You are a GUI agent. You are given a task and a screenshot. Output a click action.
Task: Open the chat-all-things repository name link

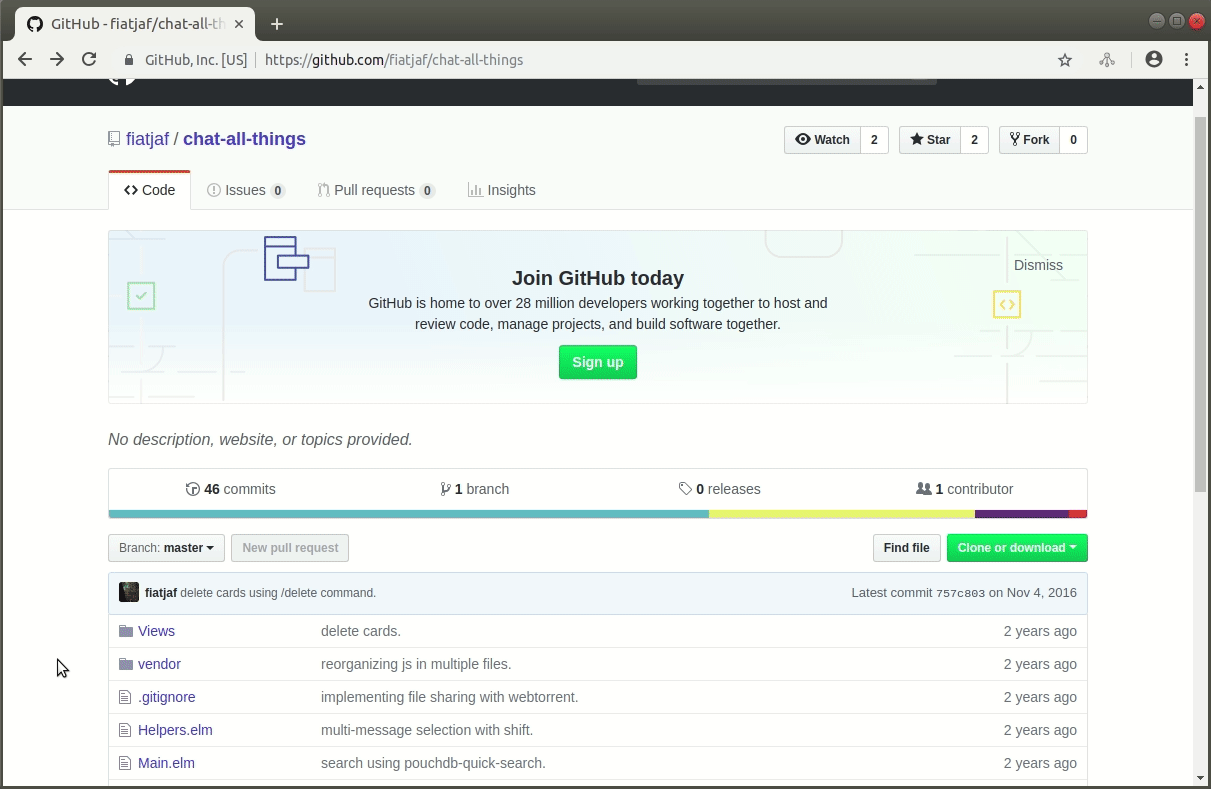[x=244, y=139]
